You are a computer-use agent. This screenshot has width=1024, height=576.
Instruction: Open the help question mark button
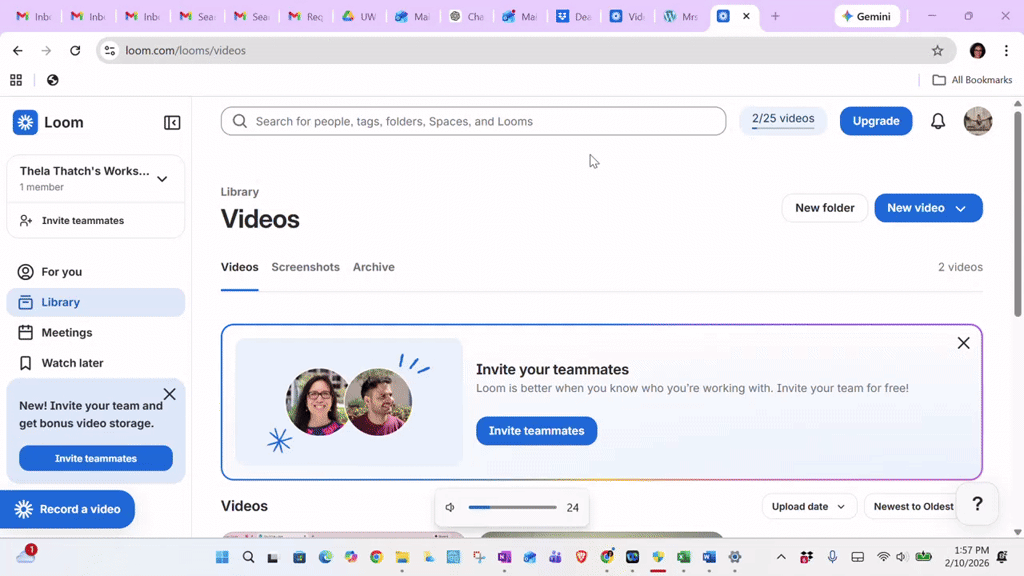(977, 504)
